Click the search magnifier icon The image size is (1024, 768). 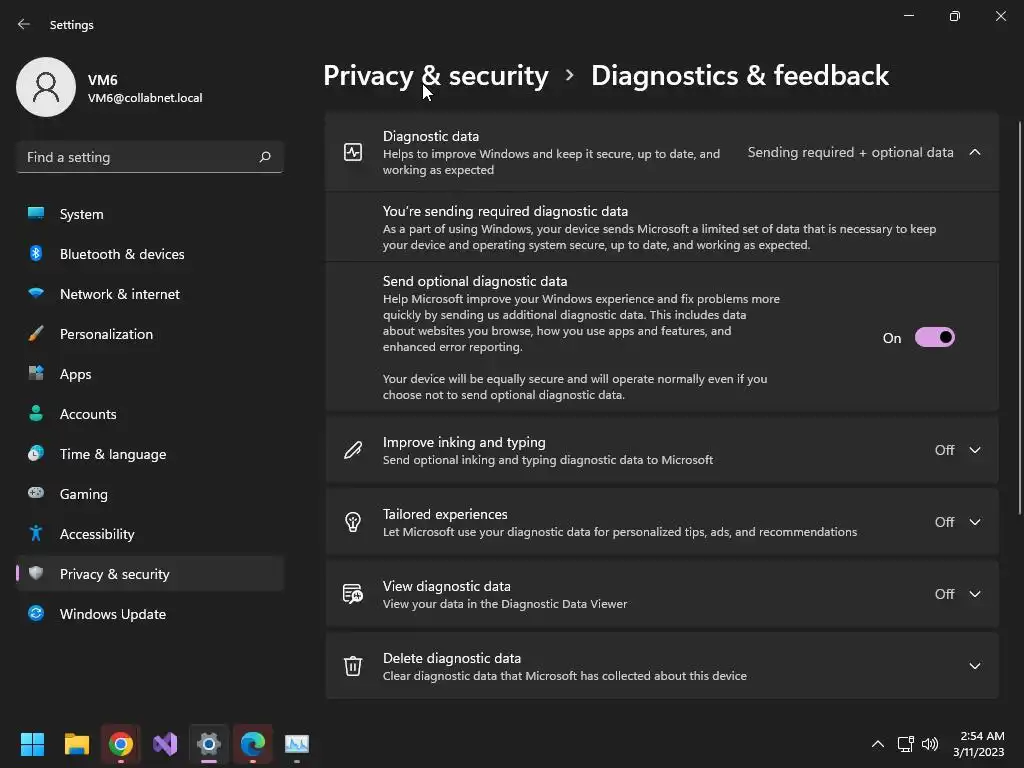(x=264, y=157)
